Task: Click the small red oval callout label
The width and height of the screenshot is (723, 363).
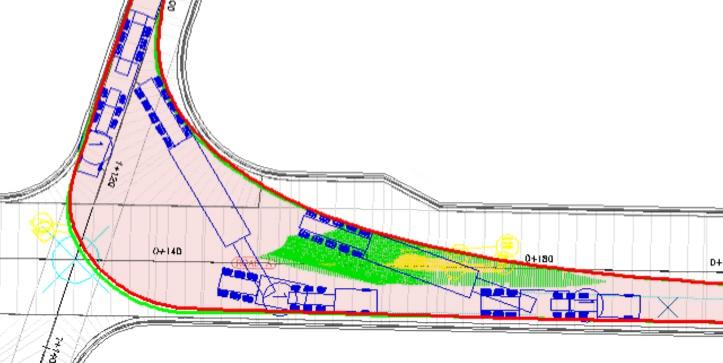Action: tap(254, 263)
